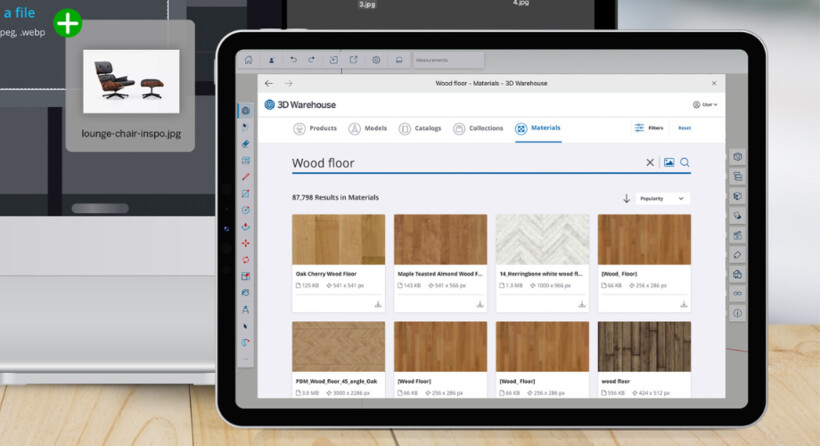This screenshot has height=446, width=820.
Task: Click the Reset link
Action: 684,128
